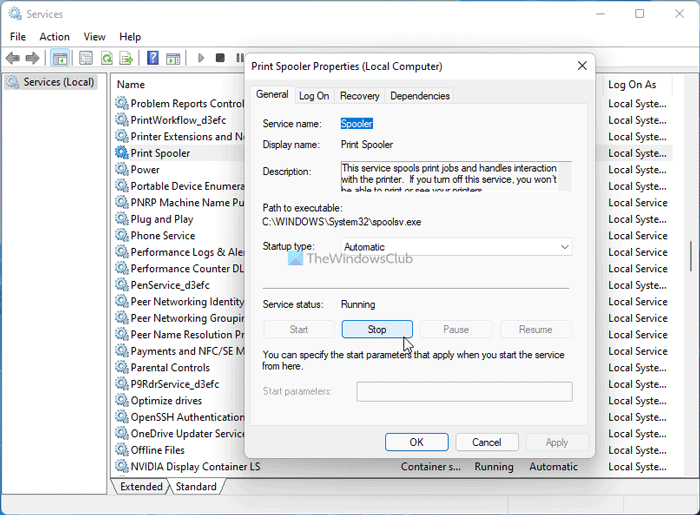Viewport: 700px width, 515px height.
Task: Click OK in Print Spooler Properties
Action: (417, 442)
